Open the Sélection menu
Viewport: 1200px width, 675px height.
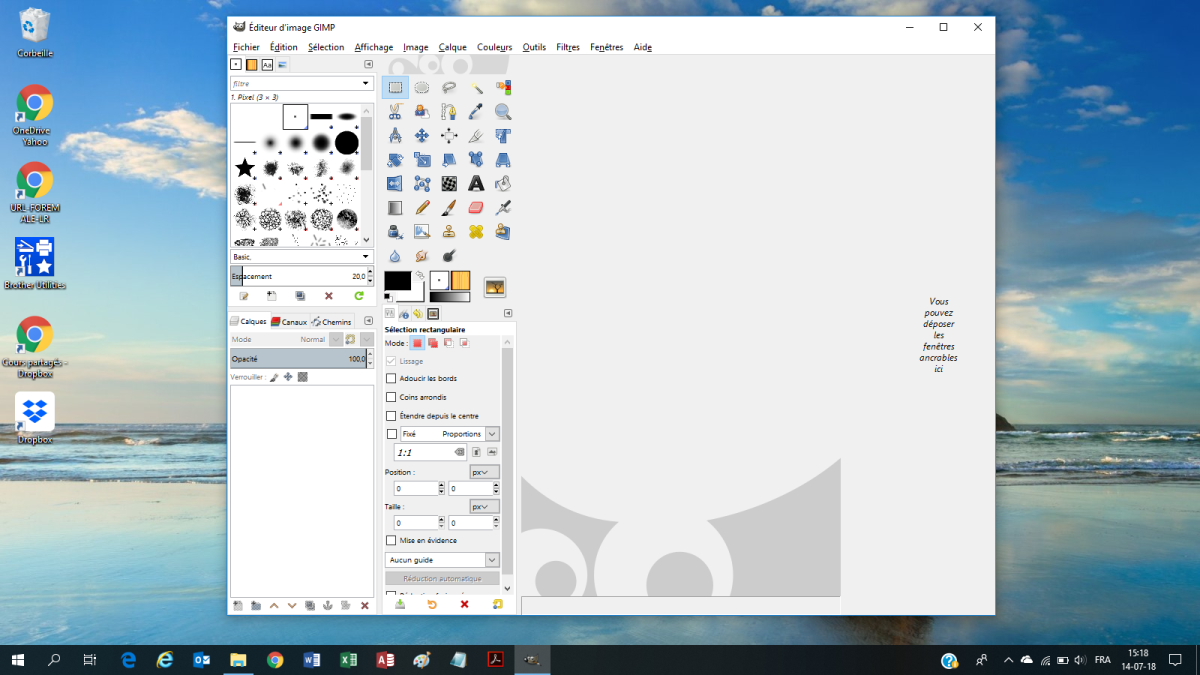pyautogui.click(x=326, y=47)
